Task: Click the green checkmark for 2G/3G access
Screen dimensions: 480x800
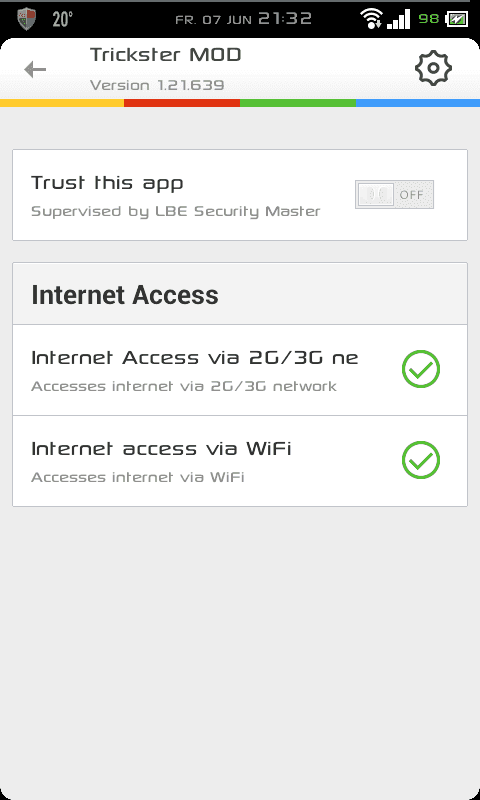Action: click(x=421, y=369)
